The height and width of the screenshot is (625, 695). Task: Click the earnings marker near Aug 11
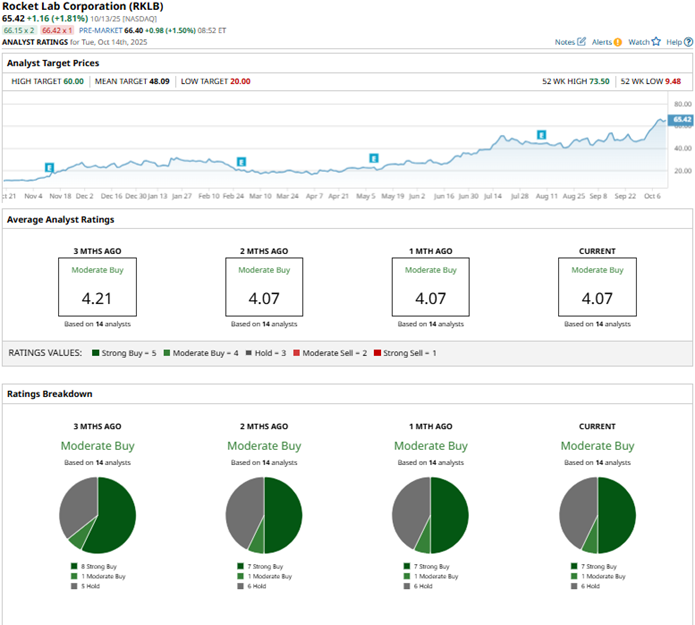(542, 135)
